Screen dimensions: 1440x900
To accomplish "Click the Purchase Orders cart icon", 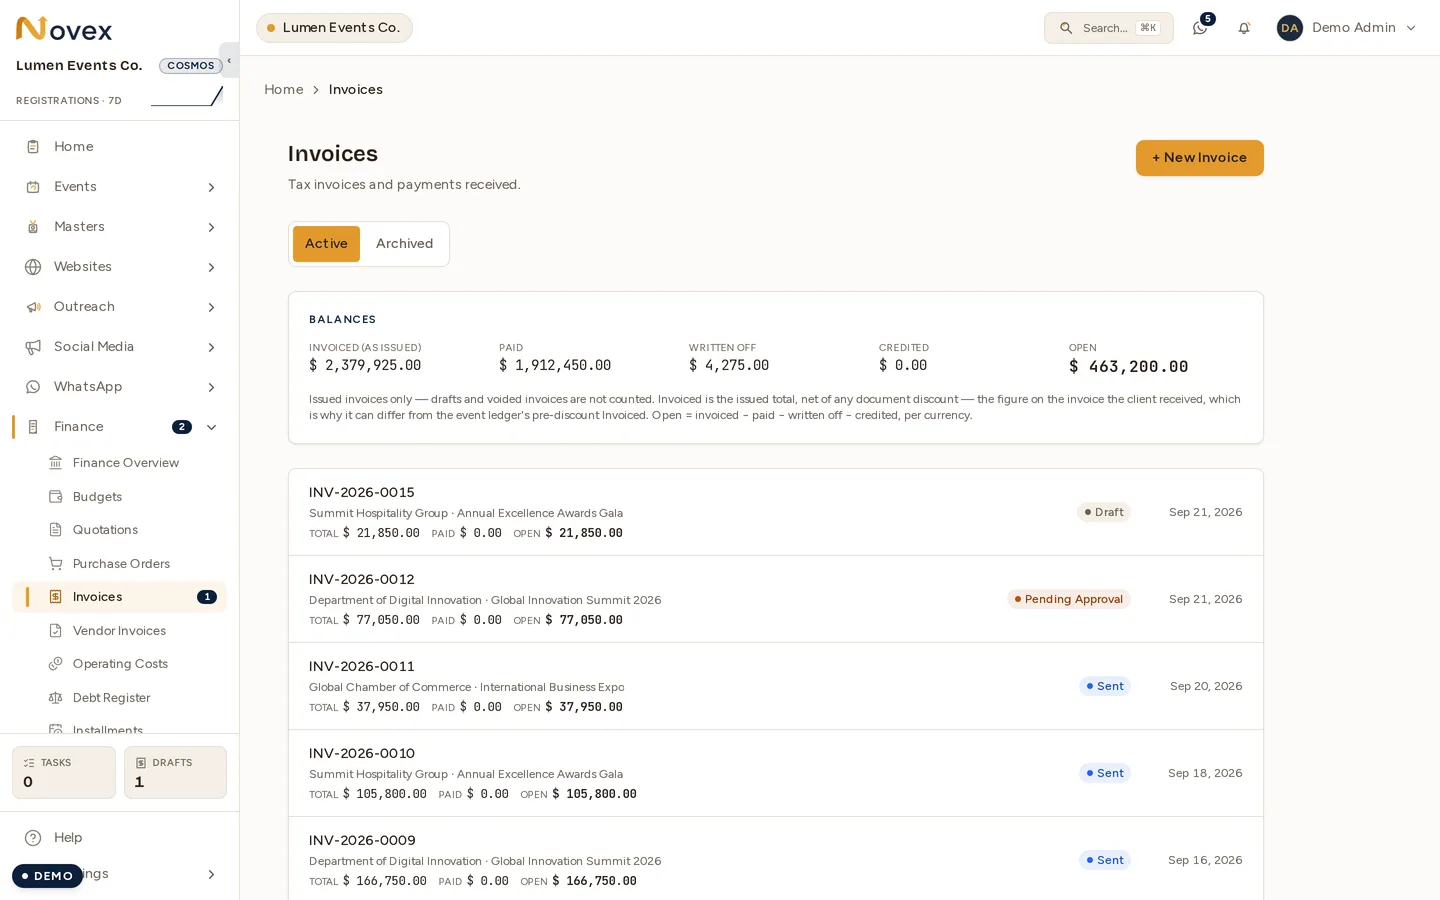I will pos(56,564).
